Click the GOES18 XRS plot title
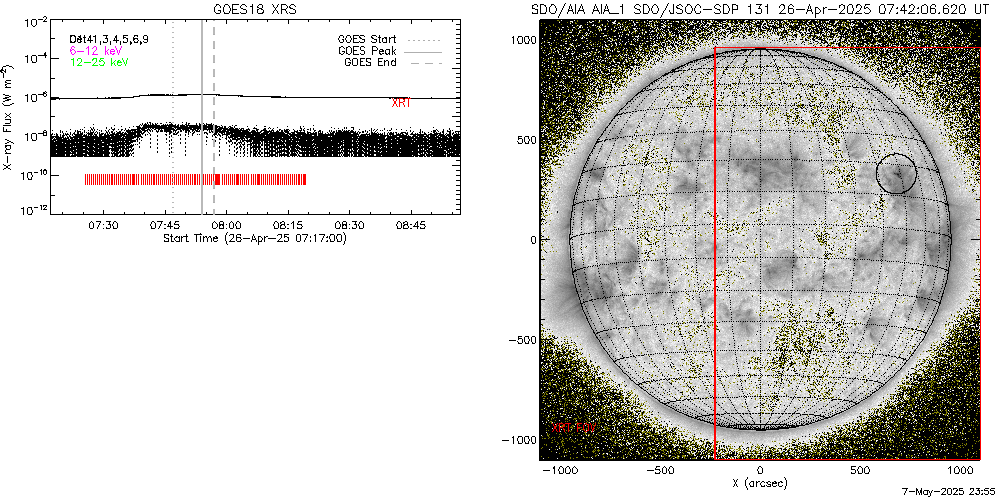Viewport: 1000px width, 500px height. [x=256, y=10]
